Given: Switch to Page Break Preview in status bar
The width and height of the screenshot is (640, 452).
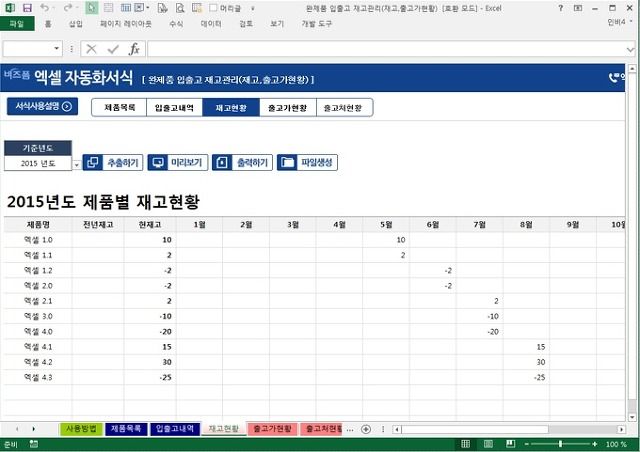Looking at the screenshot, I should [510, 444].
